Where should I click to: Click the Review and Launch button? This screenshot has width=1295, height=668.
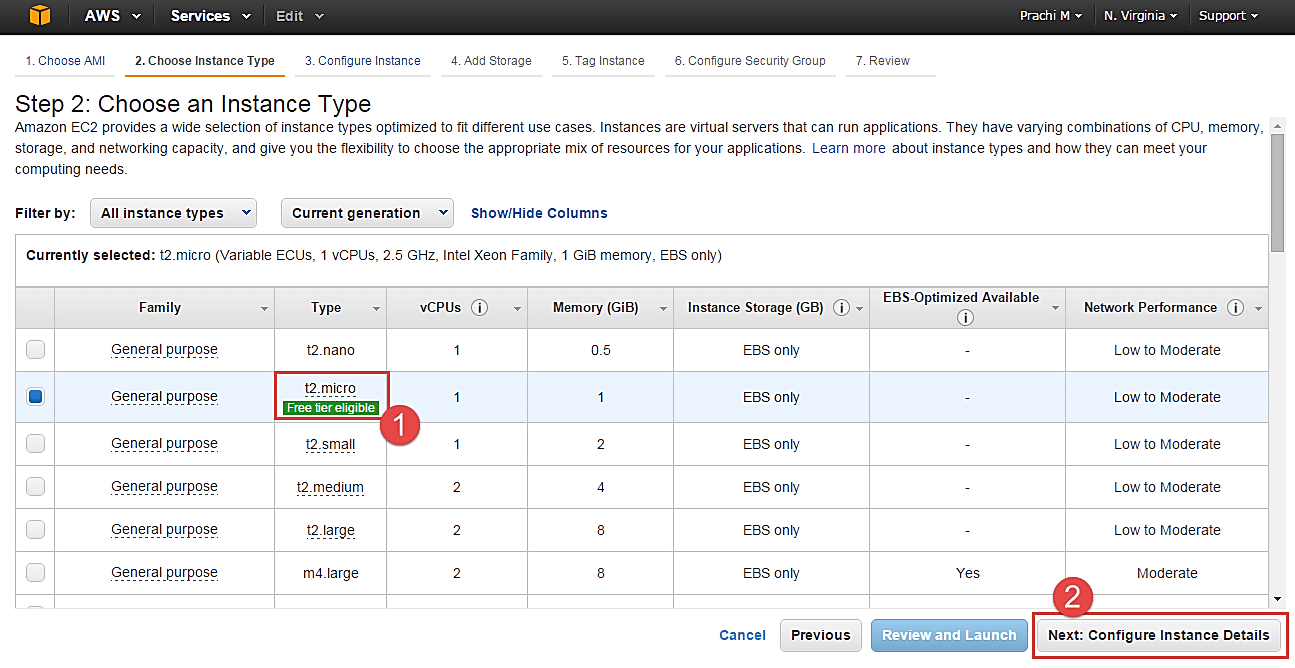[949, 635]
